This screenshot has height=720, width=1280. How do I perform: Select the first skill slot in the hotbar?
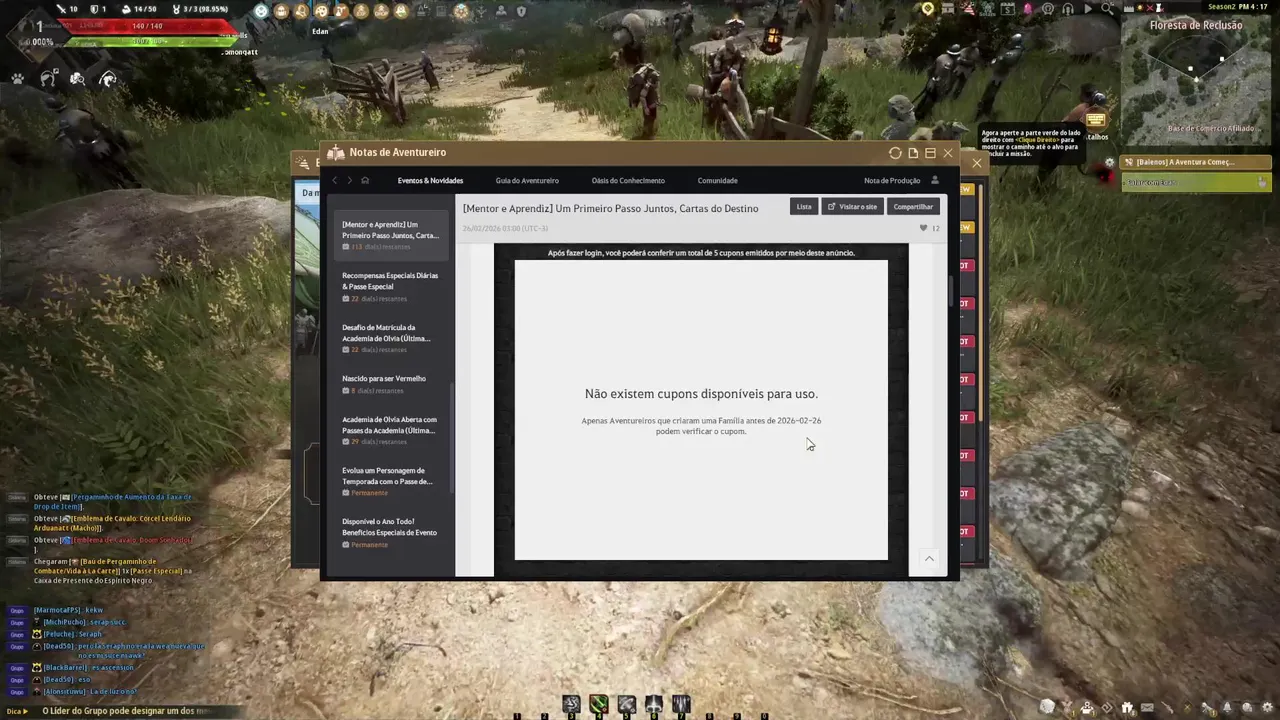[571, 704]
